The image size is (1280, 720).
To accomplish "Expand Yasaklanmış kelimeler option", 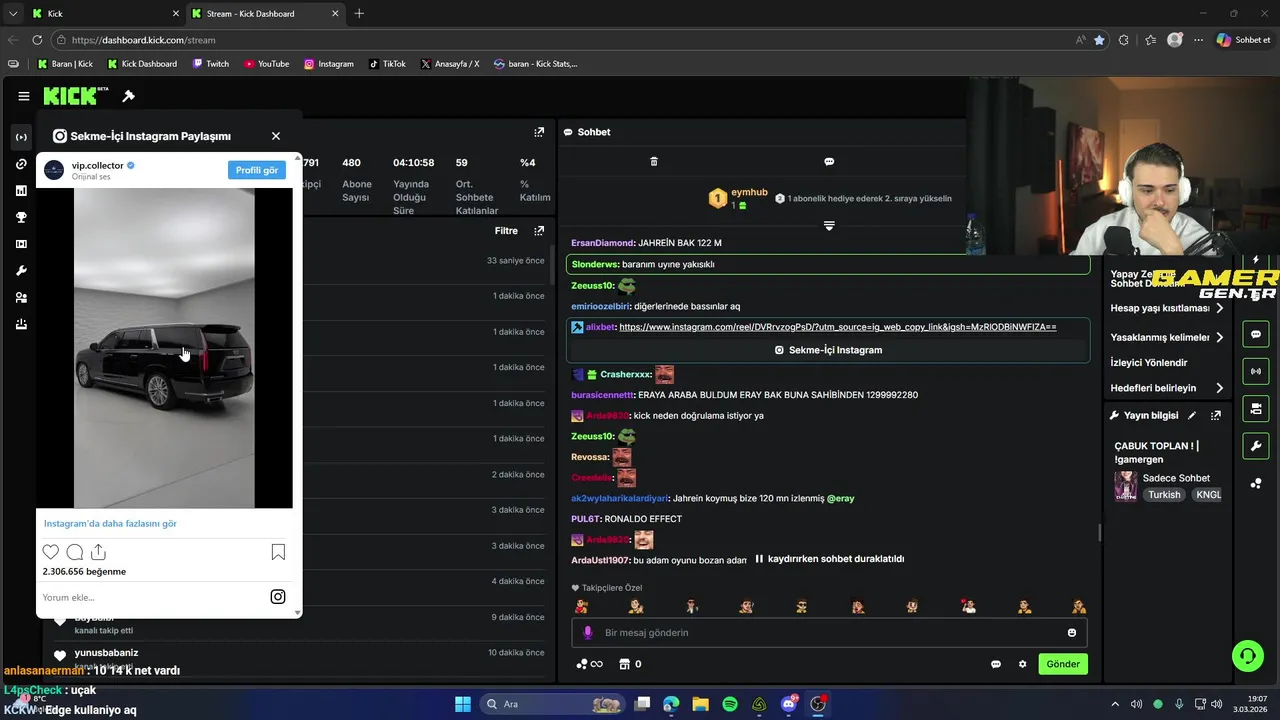I will click(x=1167, y=337).
